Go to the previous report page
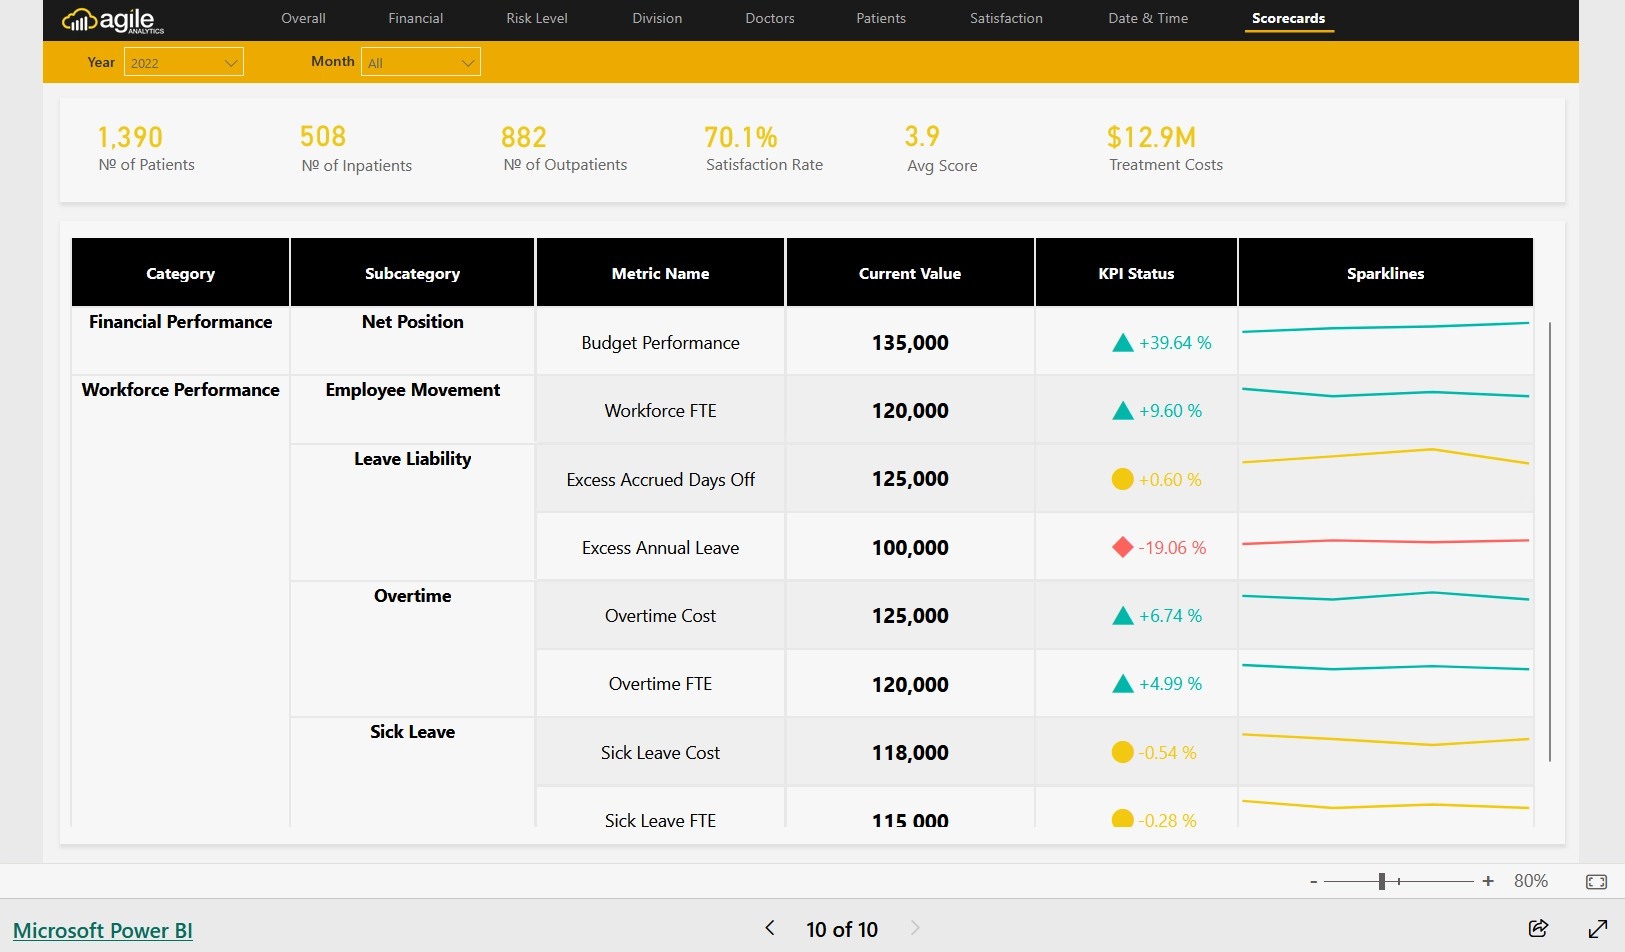Viewport: 1625px width, 952px height. tap(770, 928)
